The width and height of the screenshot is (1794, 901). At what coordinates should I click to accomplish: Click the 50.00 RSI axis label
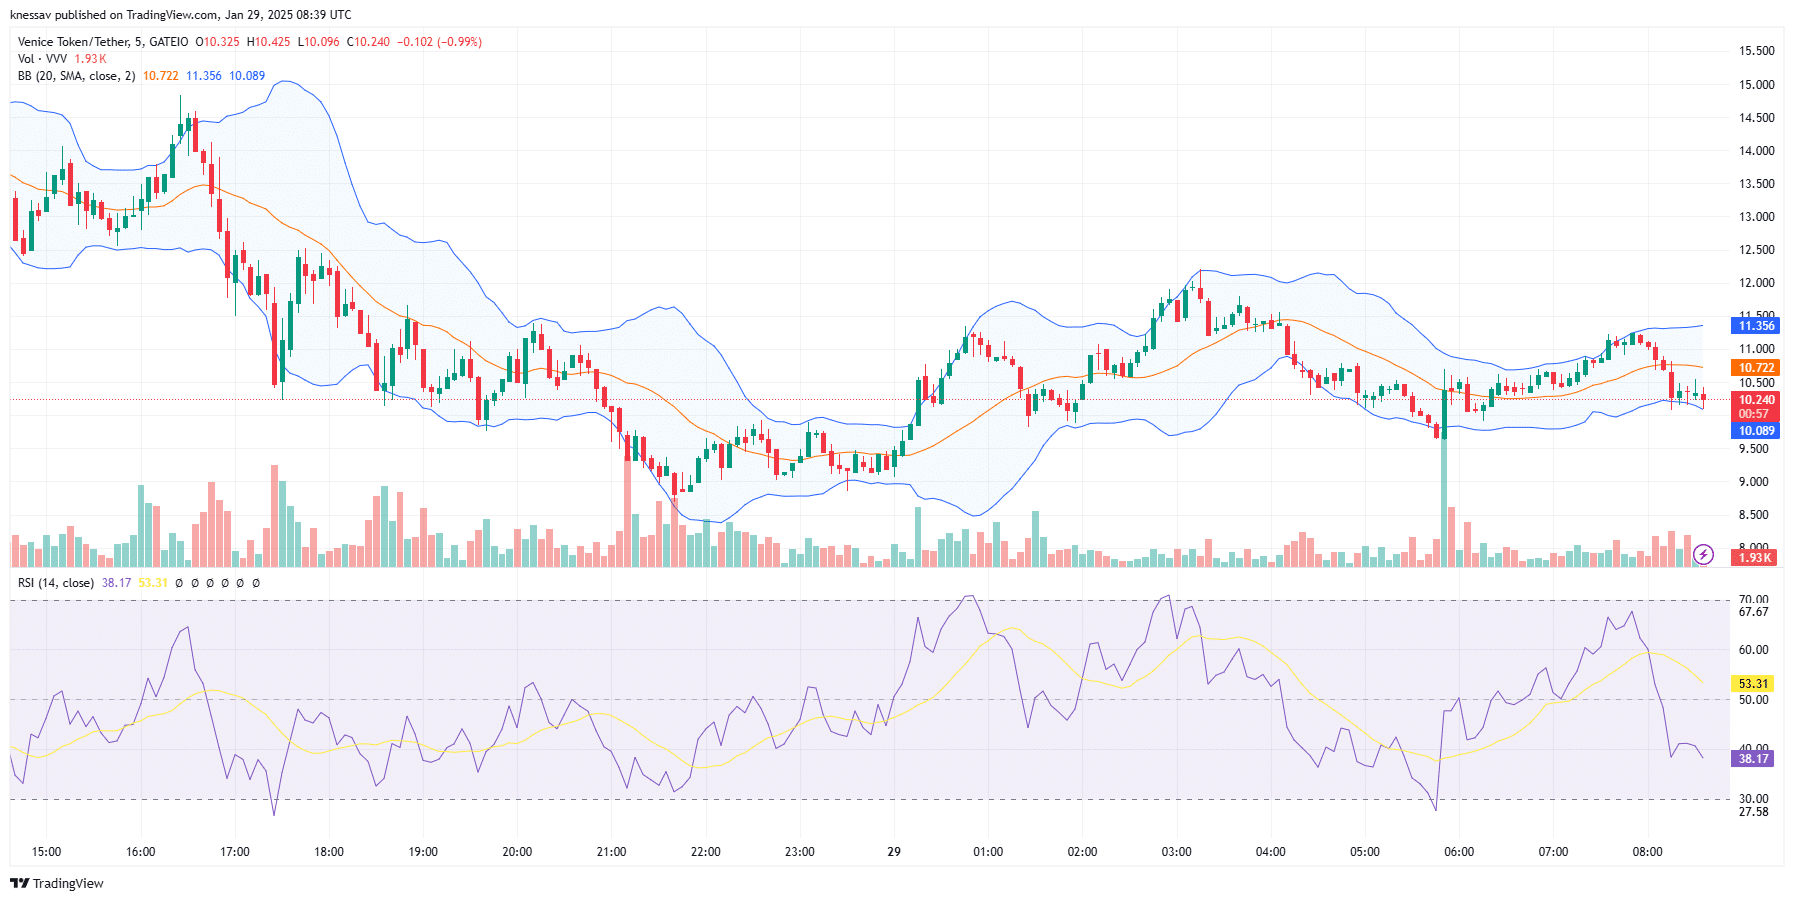click(1753, 700)
